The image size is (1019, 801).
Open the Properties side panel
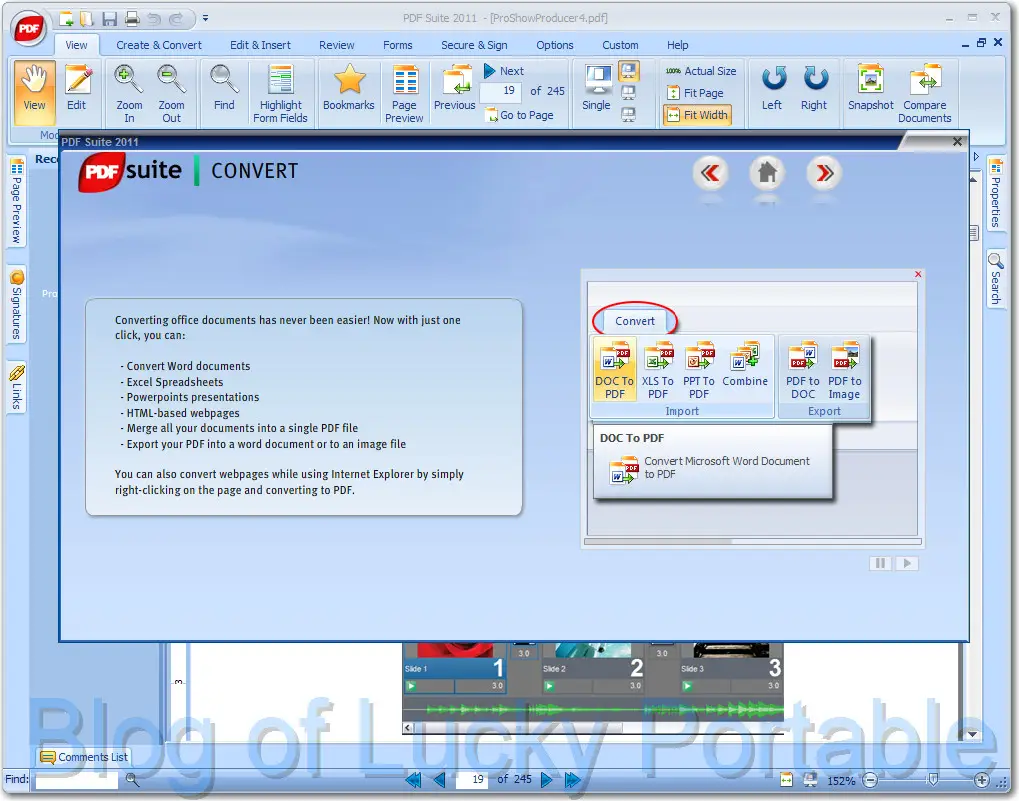click(995, 194)
